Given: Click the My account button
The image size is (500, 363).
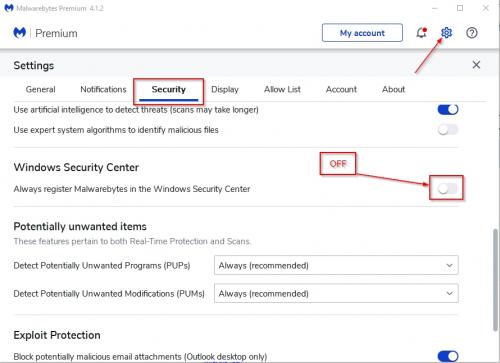Looking at the screenshot, I should (x=362, y=33).
